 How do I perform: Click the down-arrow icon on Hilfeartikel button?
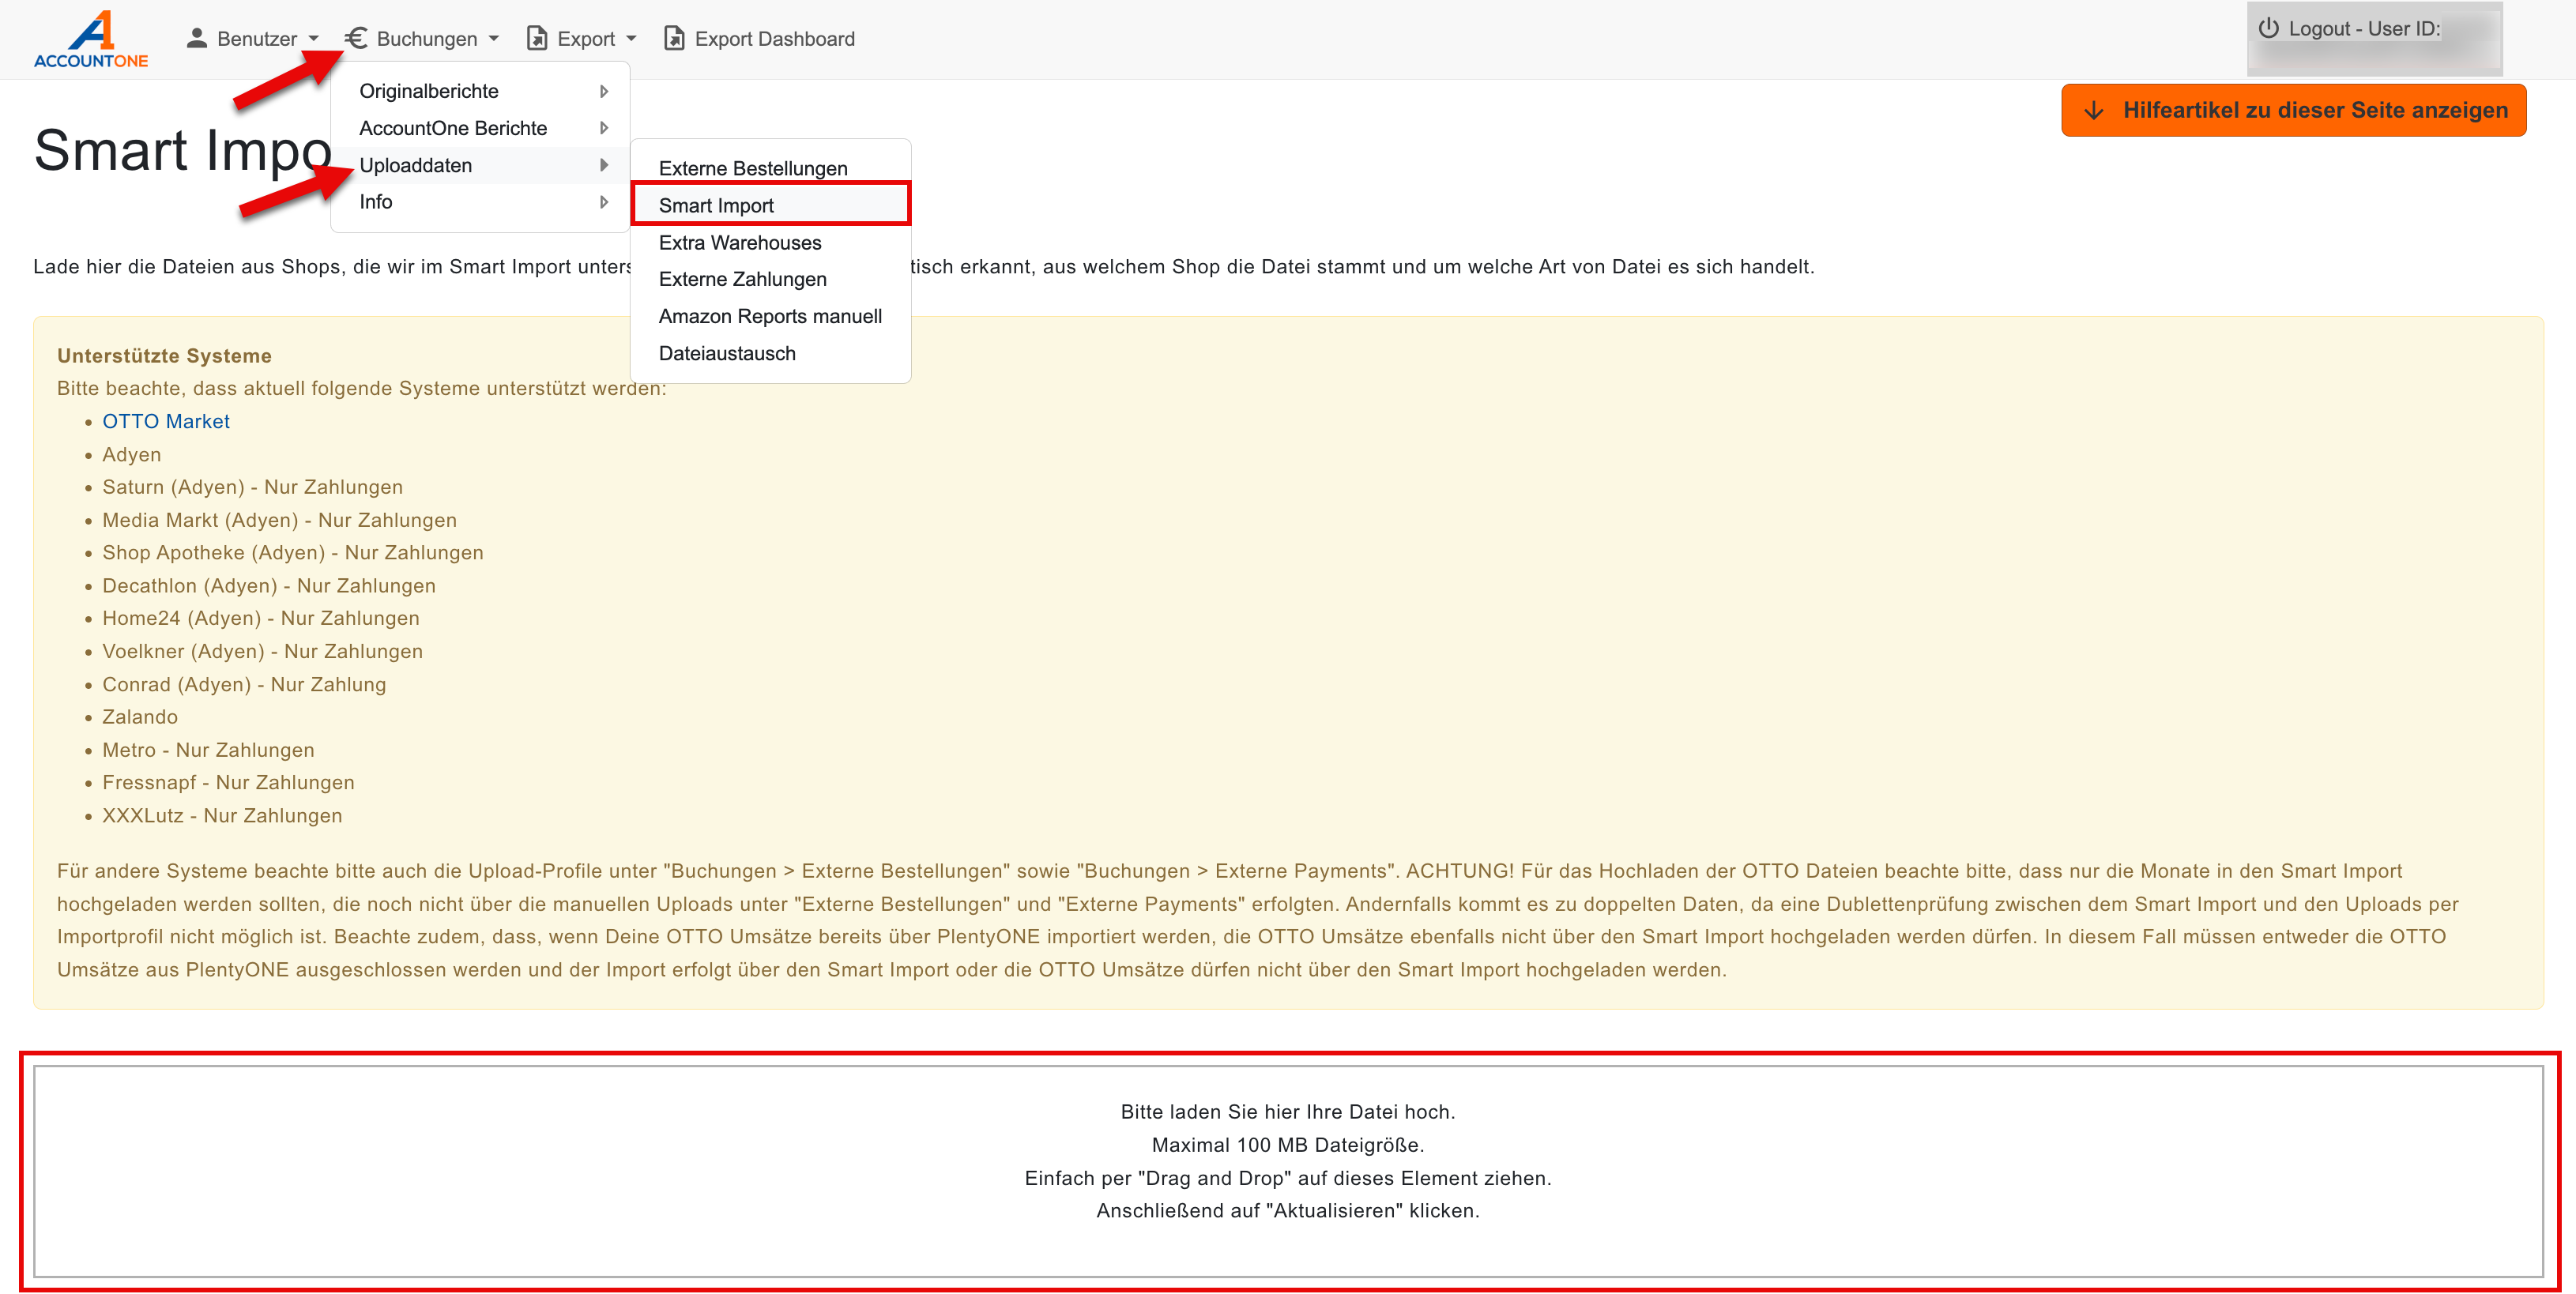click(x=2093, y=110)
